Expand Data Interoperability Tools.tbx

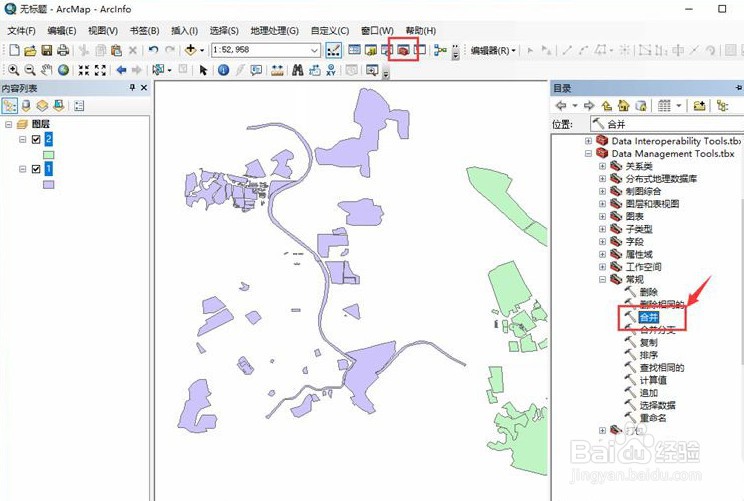pyautogui.click(x=588, y=141)
